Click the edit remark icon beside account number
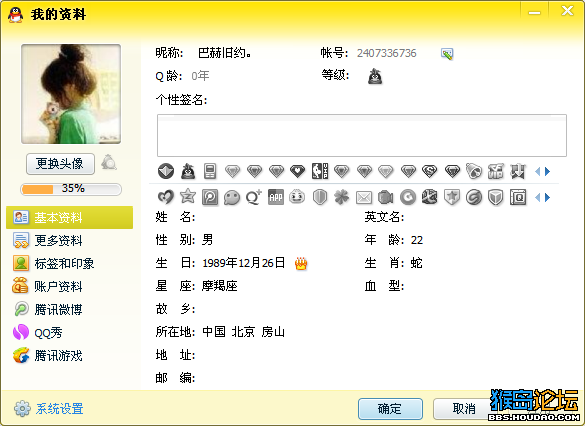 click(x=447, y=54)
